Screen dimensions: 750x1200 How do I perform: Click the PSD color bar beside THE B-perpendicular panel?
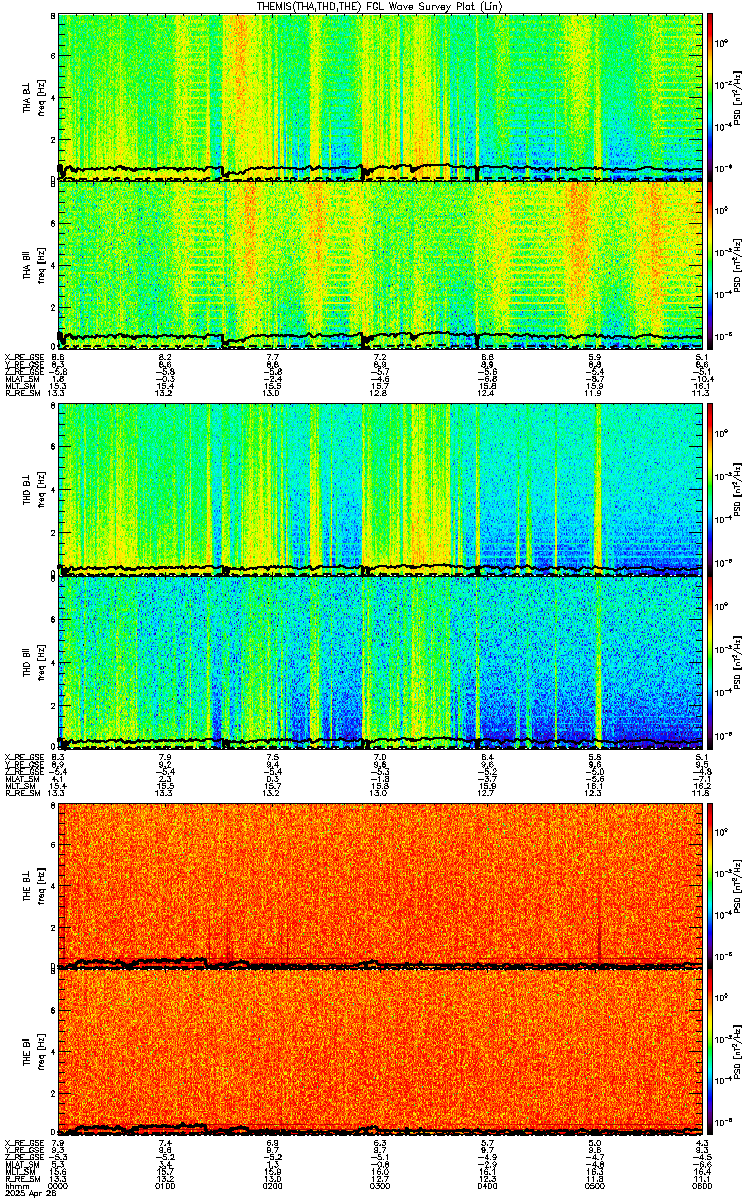pos(710,886)
